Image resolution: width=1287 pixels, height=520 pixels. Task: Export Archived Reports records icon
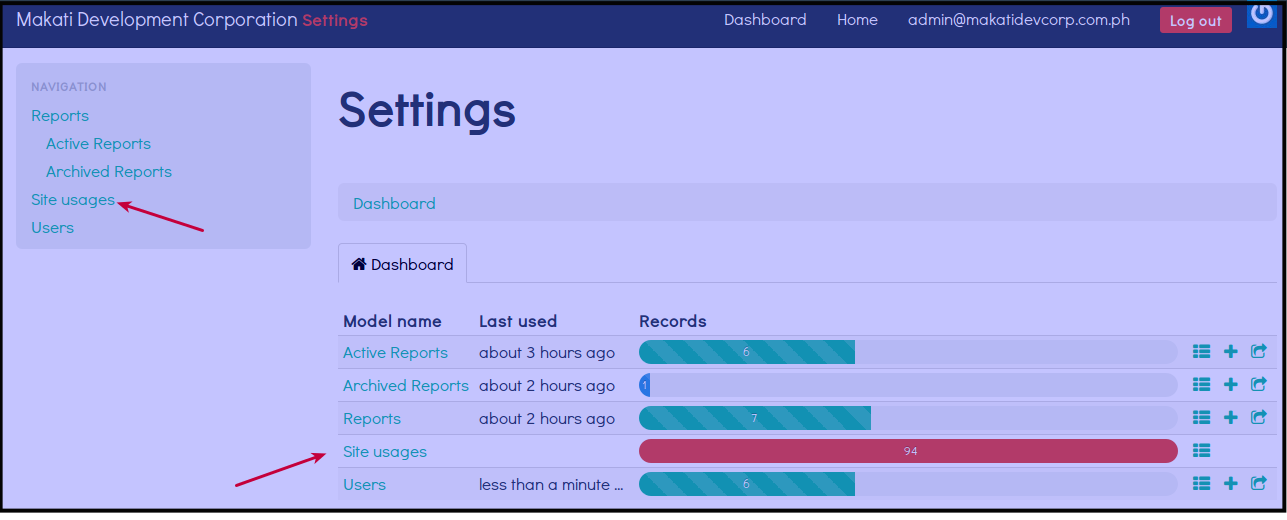pyautogui.click(x=1259, y=385)
